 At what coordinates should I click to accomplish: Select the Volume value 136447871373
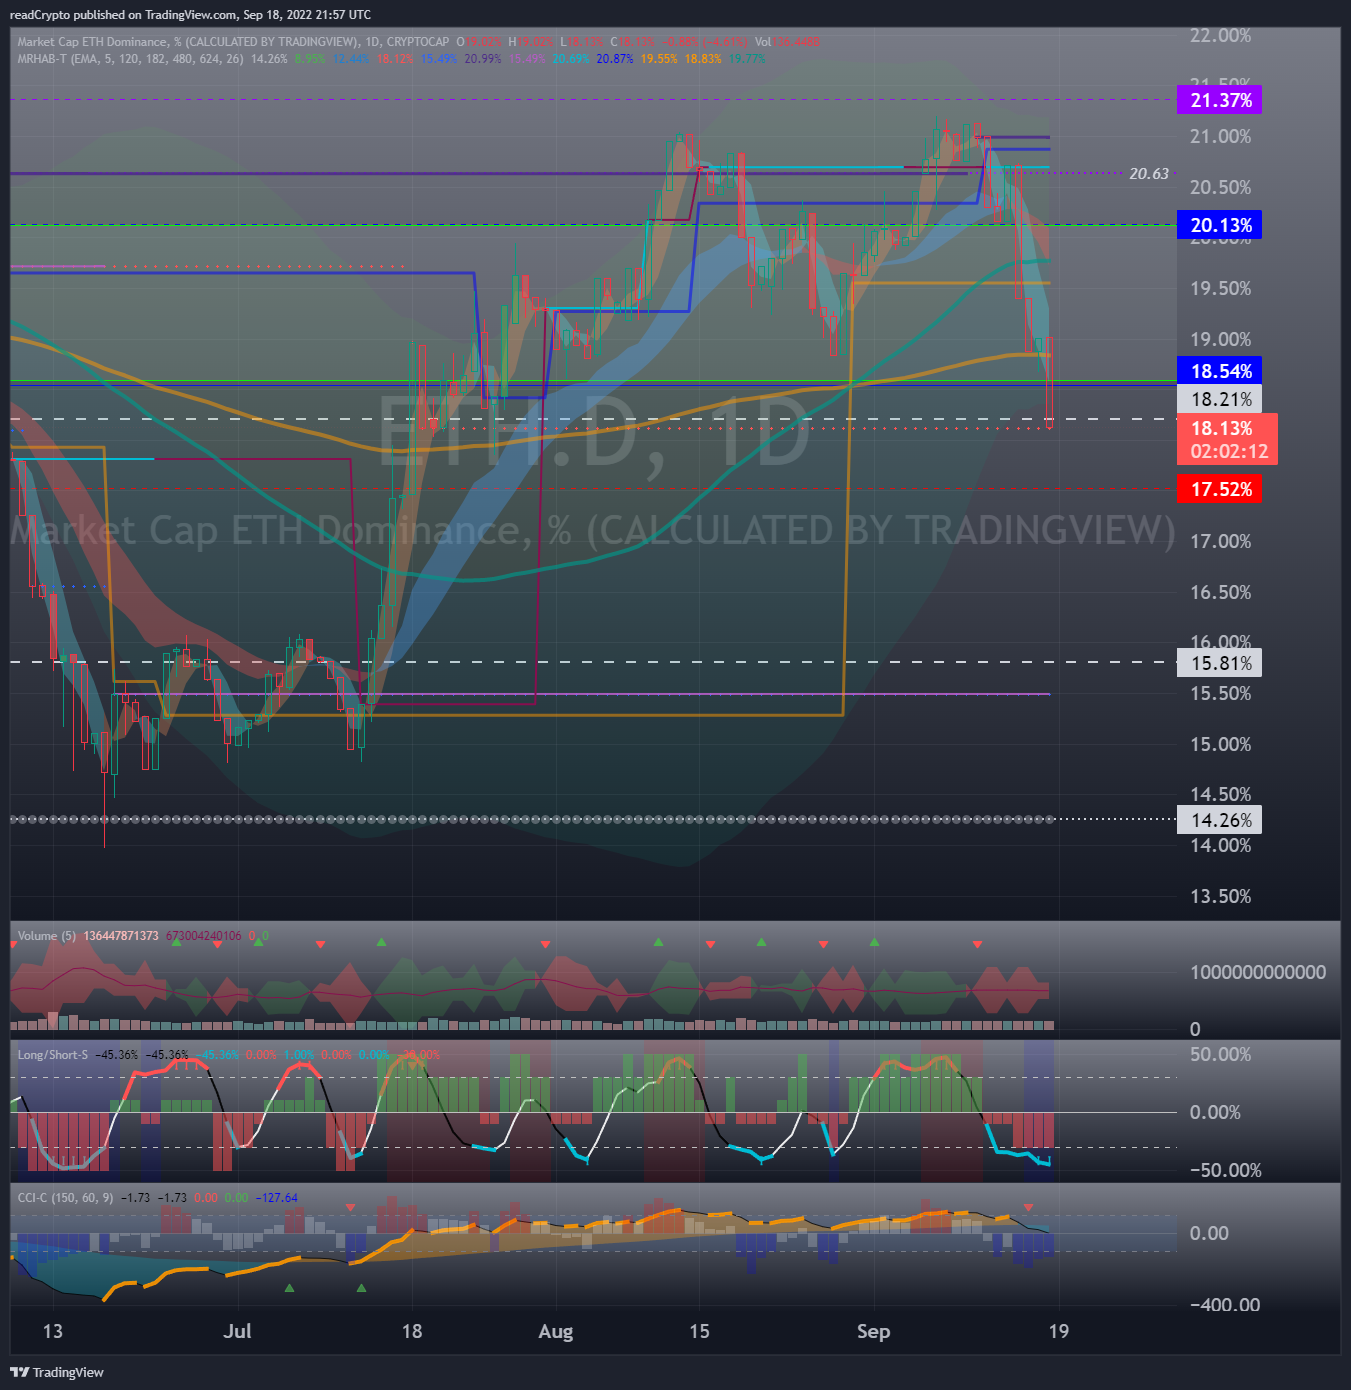[x=121, y=936]
